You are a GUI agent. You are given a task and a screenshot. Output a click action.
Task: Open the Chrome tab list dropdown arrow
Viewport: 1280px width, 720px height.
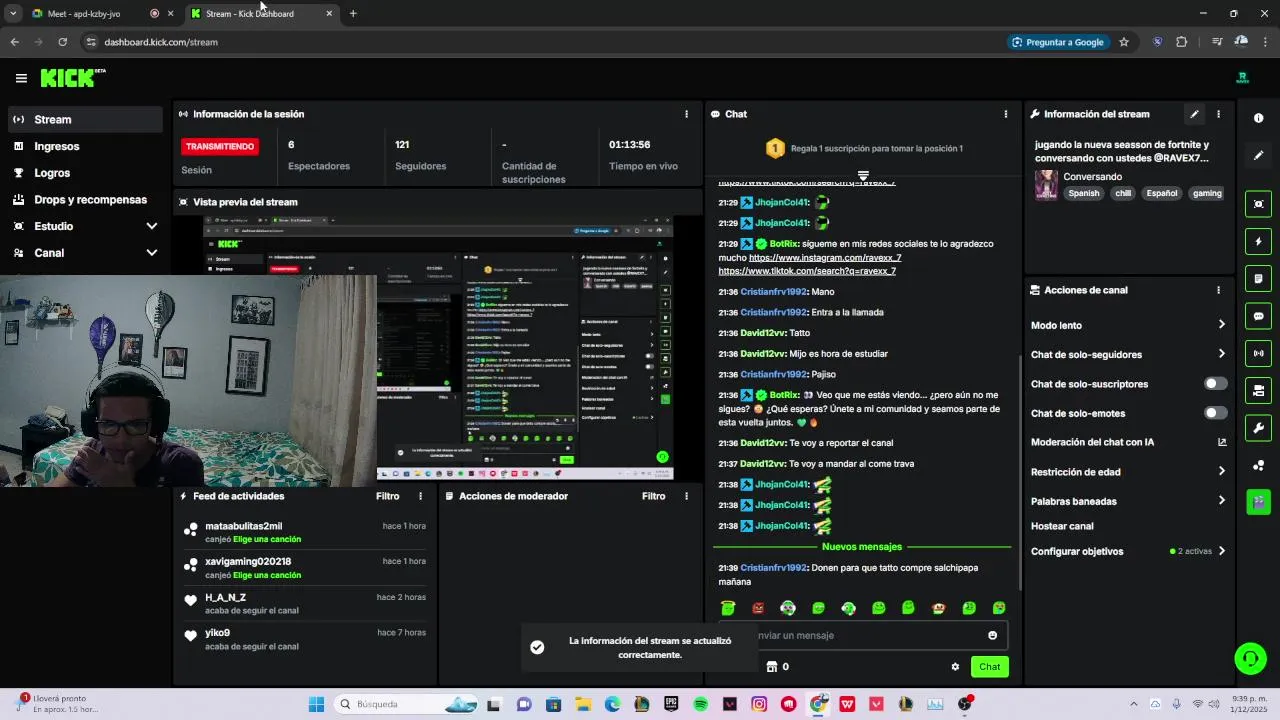13,13
